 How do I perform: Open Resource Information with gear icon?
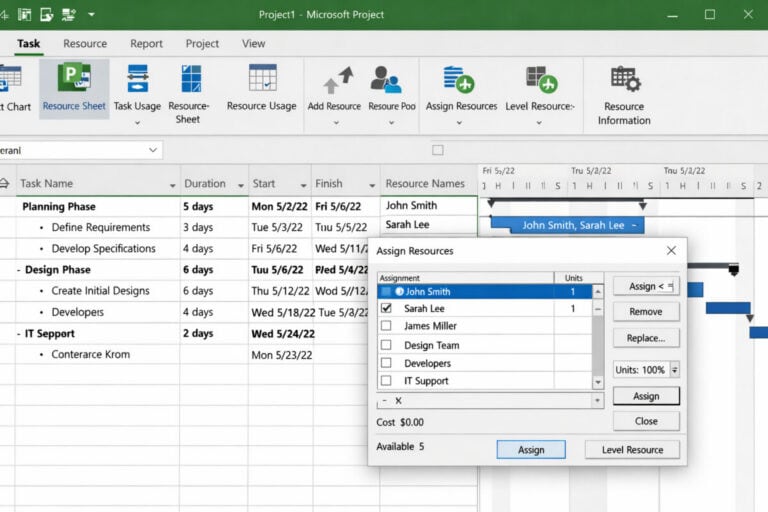[x=625, y=78]
